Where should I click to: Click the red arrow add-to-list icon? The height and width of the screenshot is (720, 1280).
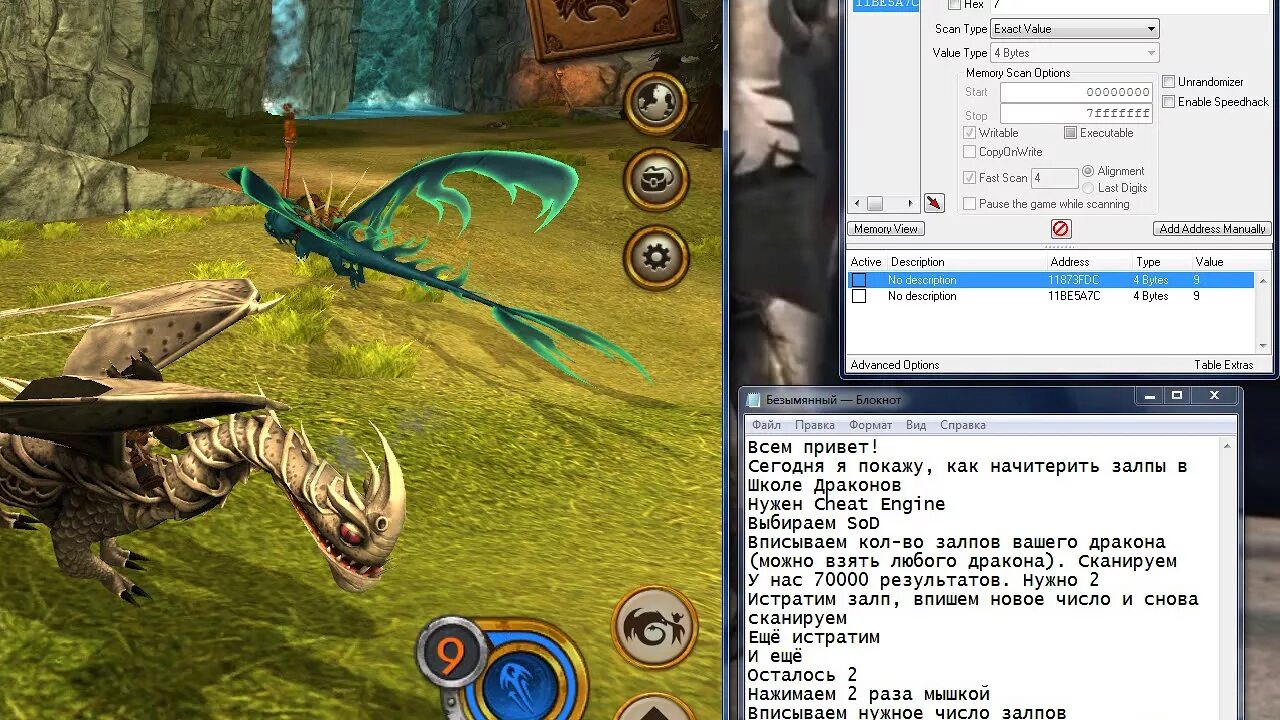934,203
